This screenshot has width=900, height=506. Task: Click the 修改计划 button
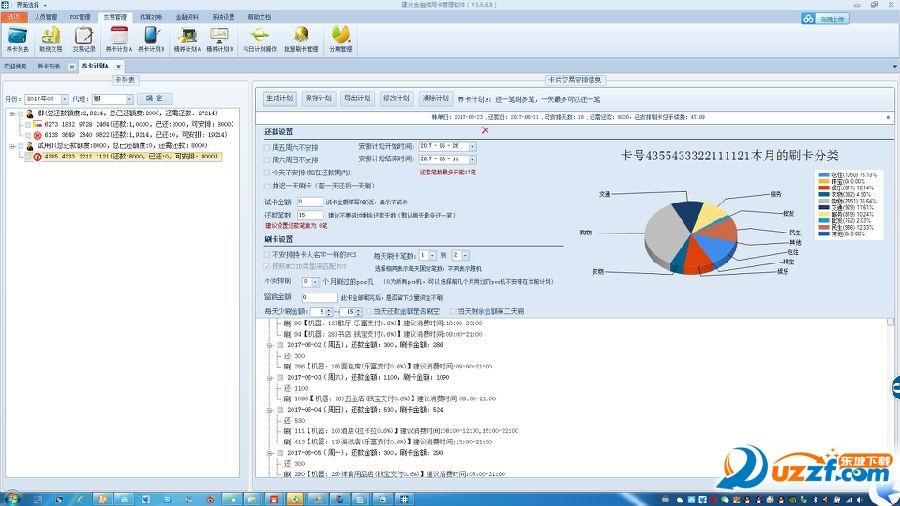click(x=396, y=99)
